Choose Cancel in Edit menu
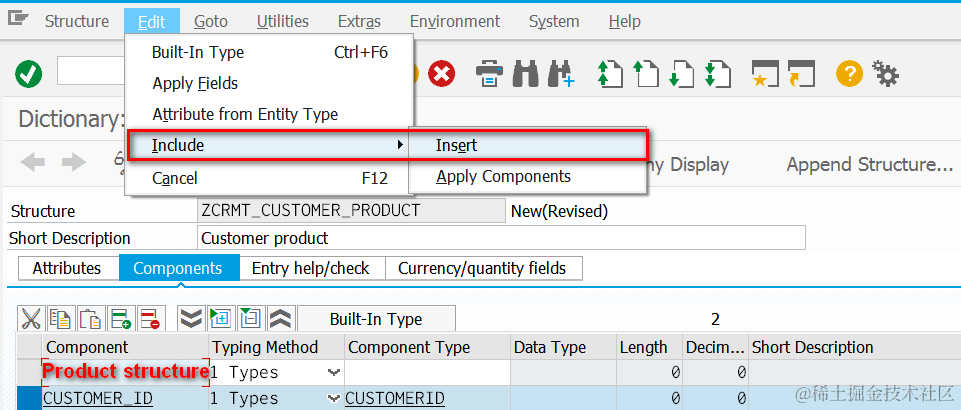 point(270,178)
